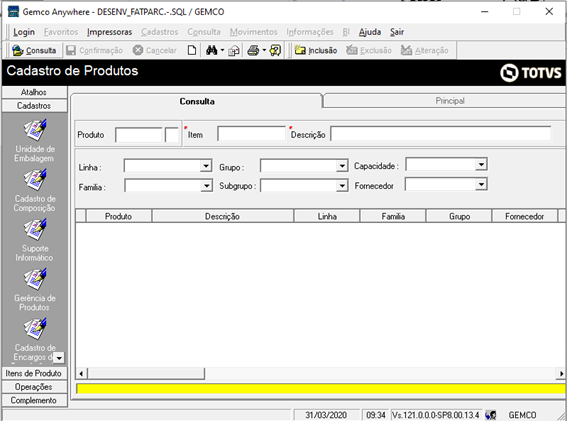Expand the Subgrupo dropdown

point(342,186)
